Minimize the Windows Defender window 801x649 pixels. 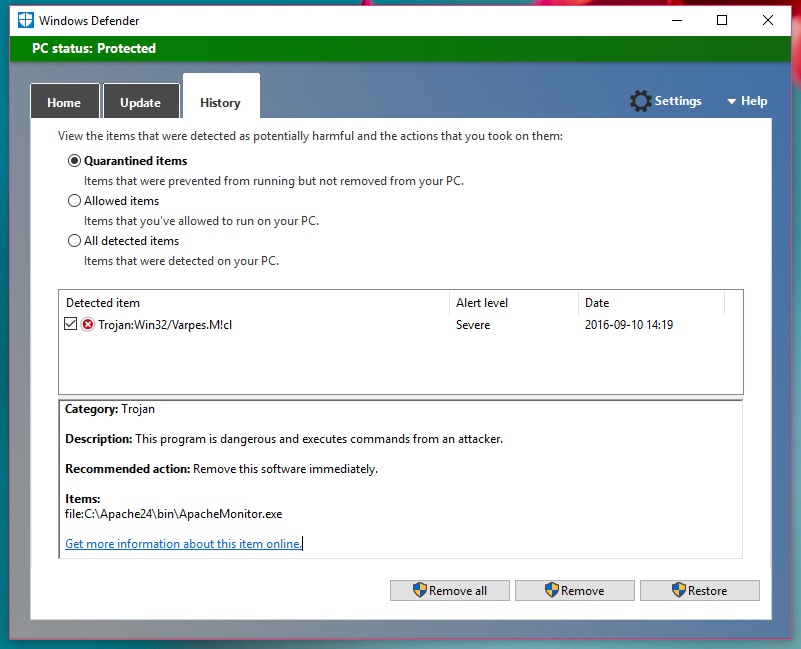pos(677,20)
